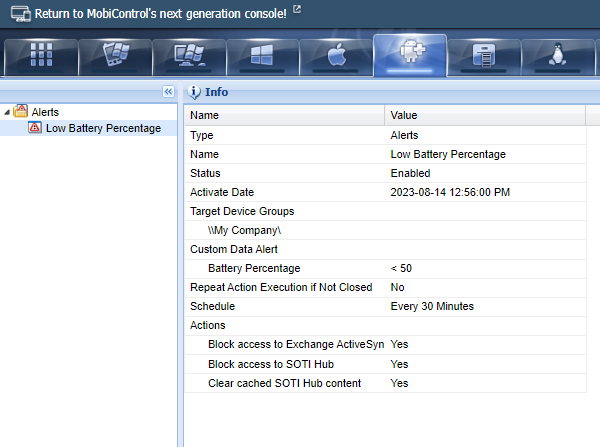Image resolution: width=600 pixels, height=447 pixels.
Task: Click the Value column header
Action: [x=485, y=115]
